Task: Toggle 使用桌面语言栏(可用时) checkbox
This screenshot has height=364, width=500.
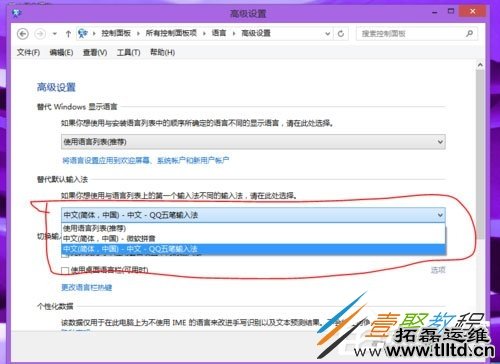Action: [65, 270]
